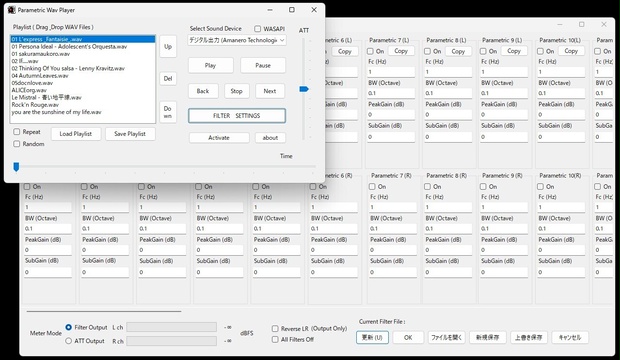This screenshot has height=360, width=620.
Task: Select 02 Thinking Of You salsa track
Action: point(83,68)
